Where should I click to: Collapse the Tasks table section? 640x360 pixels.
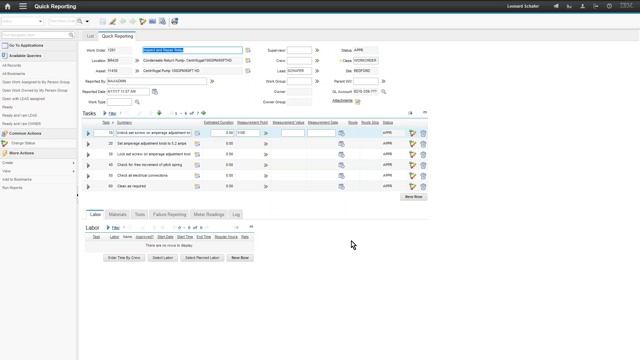424,113
